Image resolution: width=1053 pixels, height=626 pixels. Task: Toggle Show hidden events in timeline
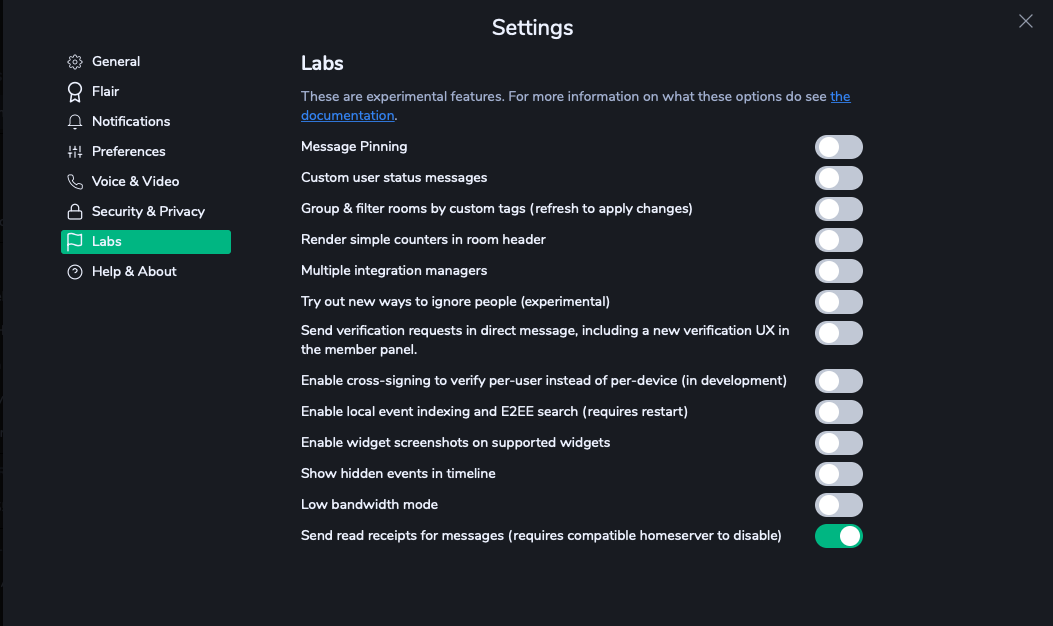point(838,475)
